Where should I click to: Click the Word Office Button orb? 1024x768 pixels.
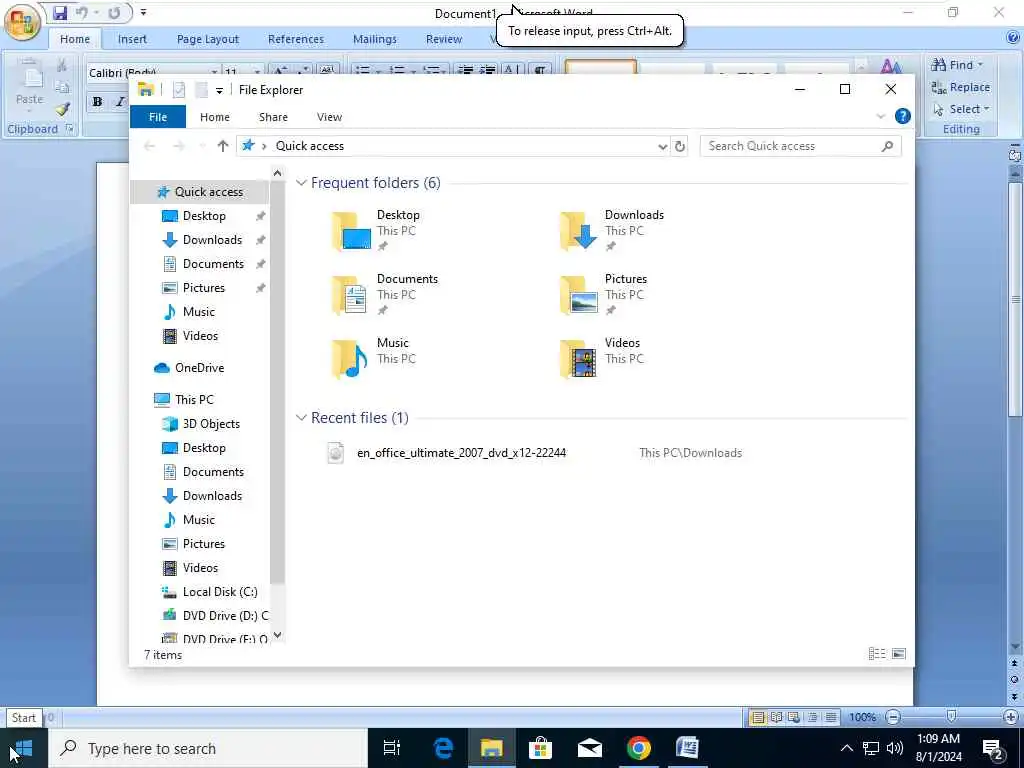22,22
